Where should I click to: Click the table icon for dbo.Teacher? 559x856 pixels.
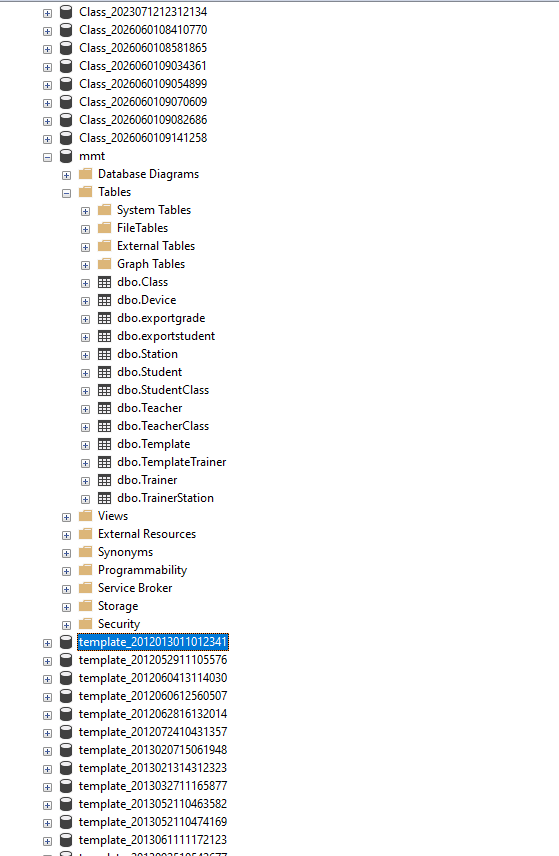click(104, 408)
